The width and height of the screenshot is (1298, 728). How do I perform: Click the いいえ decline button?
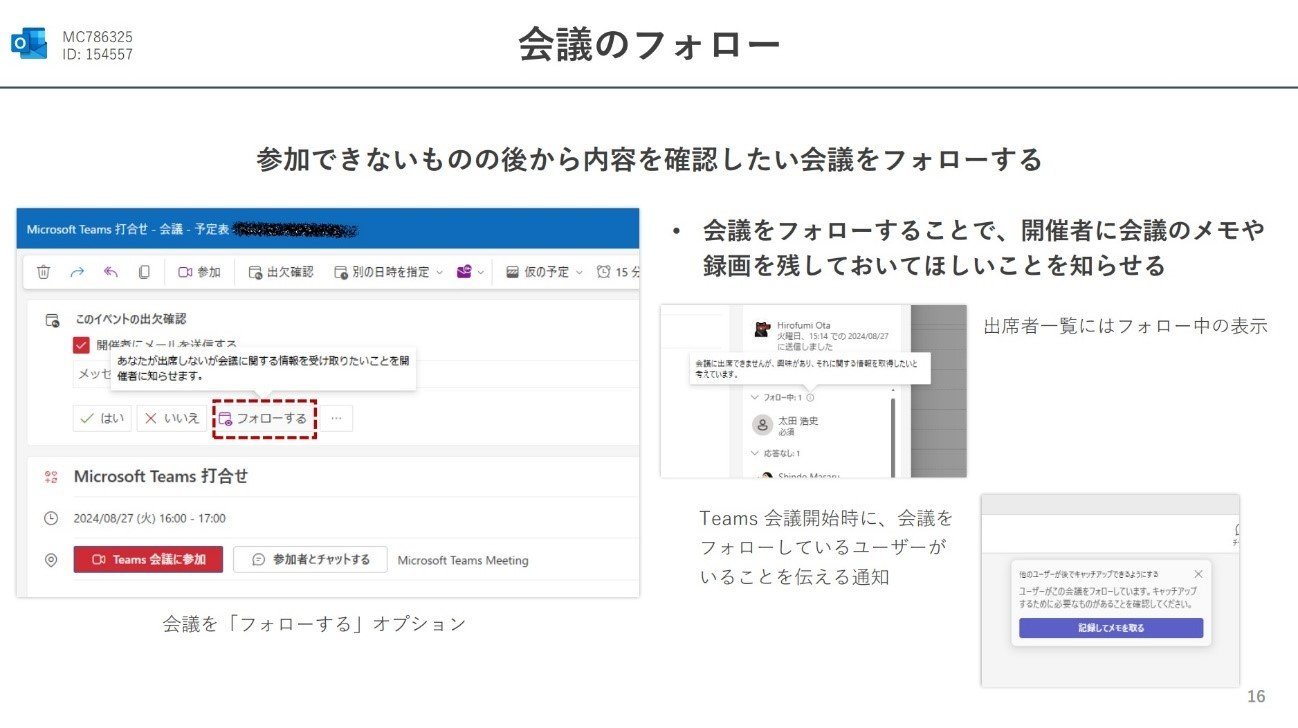point(172,418)
